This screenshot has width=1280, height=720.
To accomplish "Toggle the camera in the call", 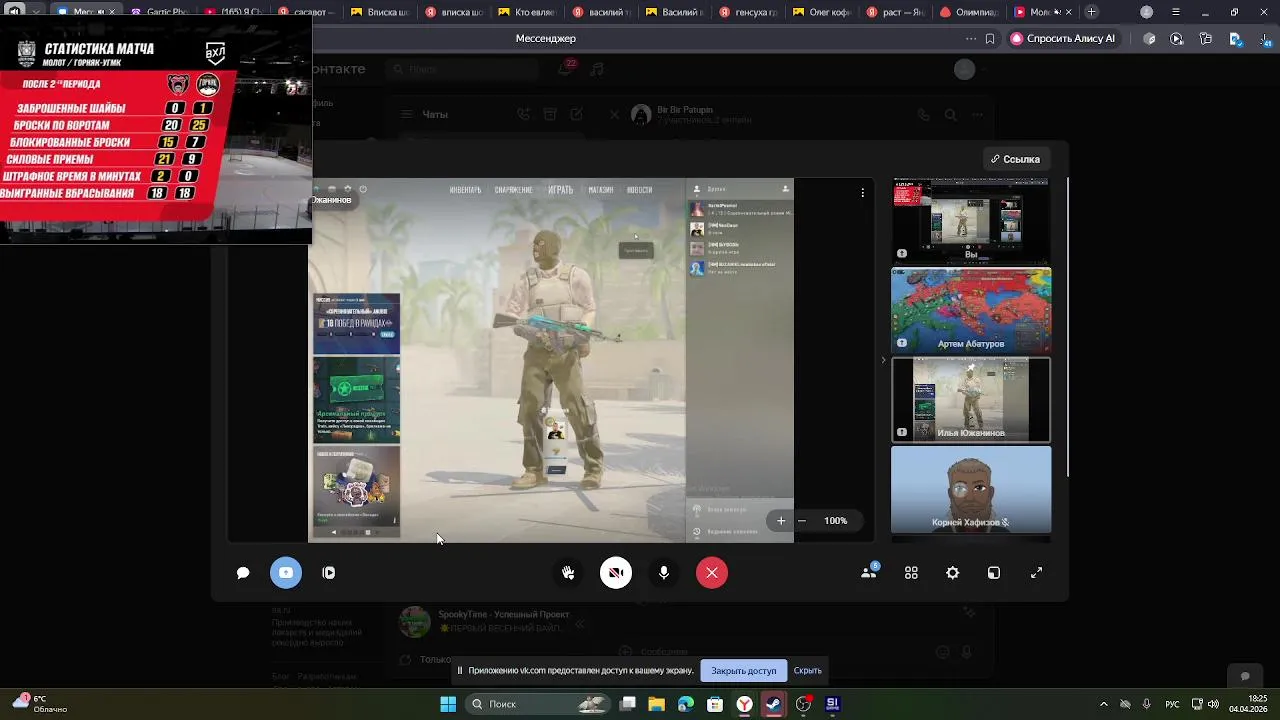I will (616, 573).
